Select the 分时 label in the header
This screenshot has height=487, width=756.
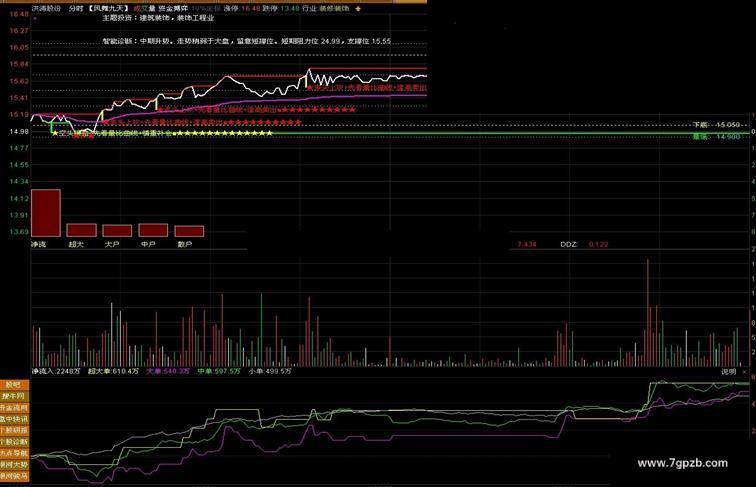pyautogui.click(x=76, y=9)
